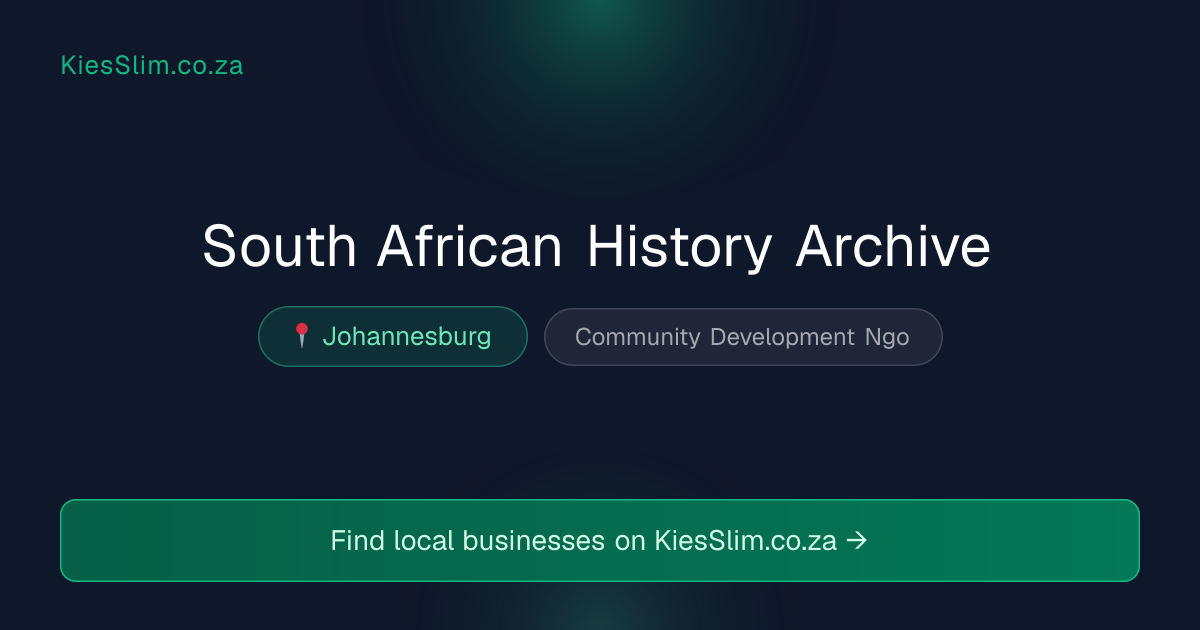
Task: Click the word Community in the grey tag
Action: (x=638, y=337)
